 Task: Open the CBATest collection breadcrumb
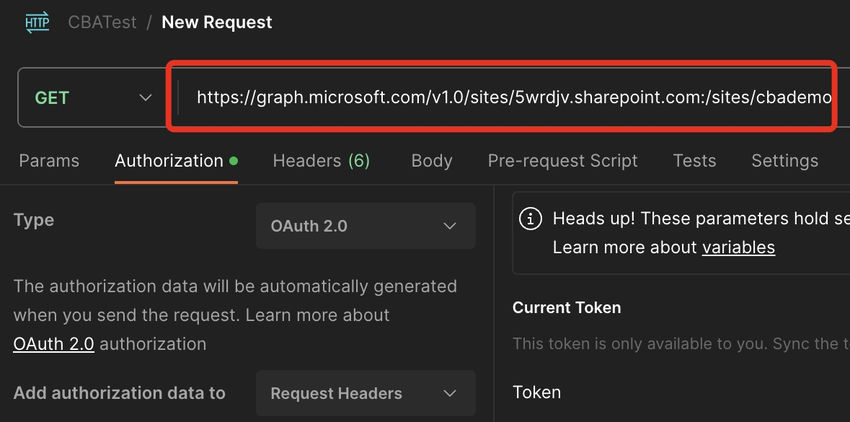point(101,22)
